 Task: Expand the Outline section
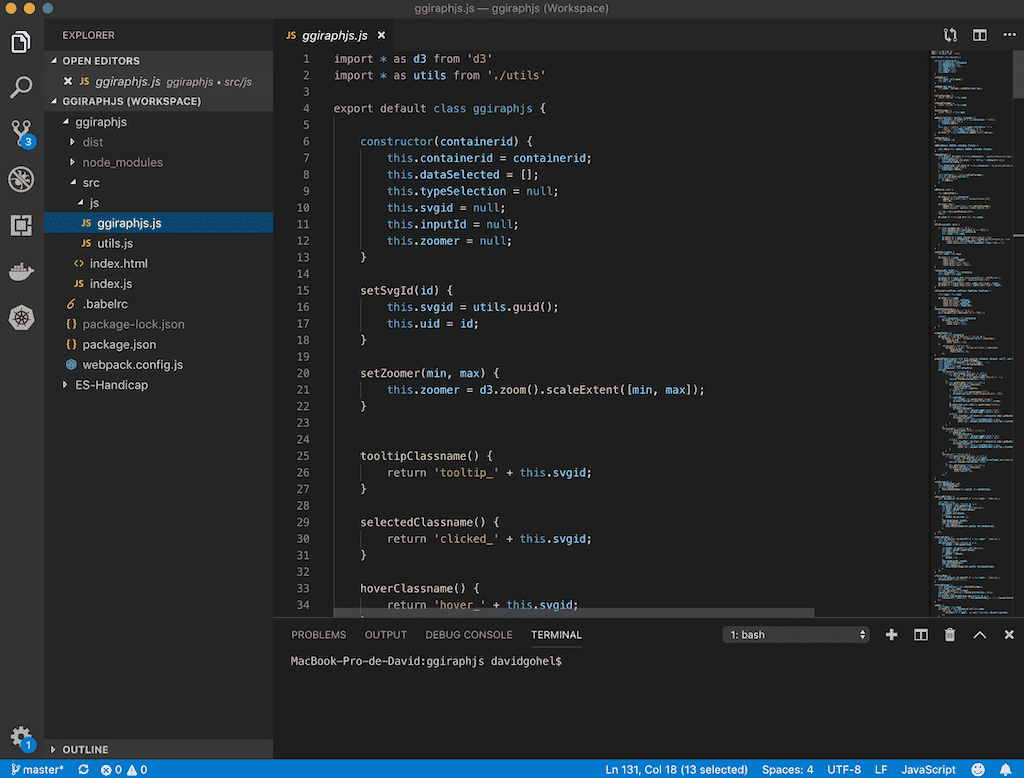point(54,749)
